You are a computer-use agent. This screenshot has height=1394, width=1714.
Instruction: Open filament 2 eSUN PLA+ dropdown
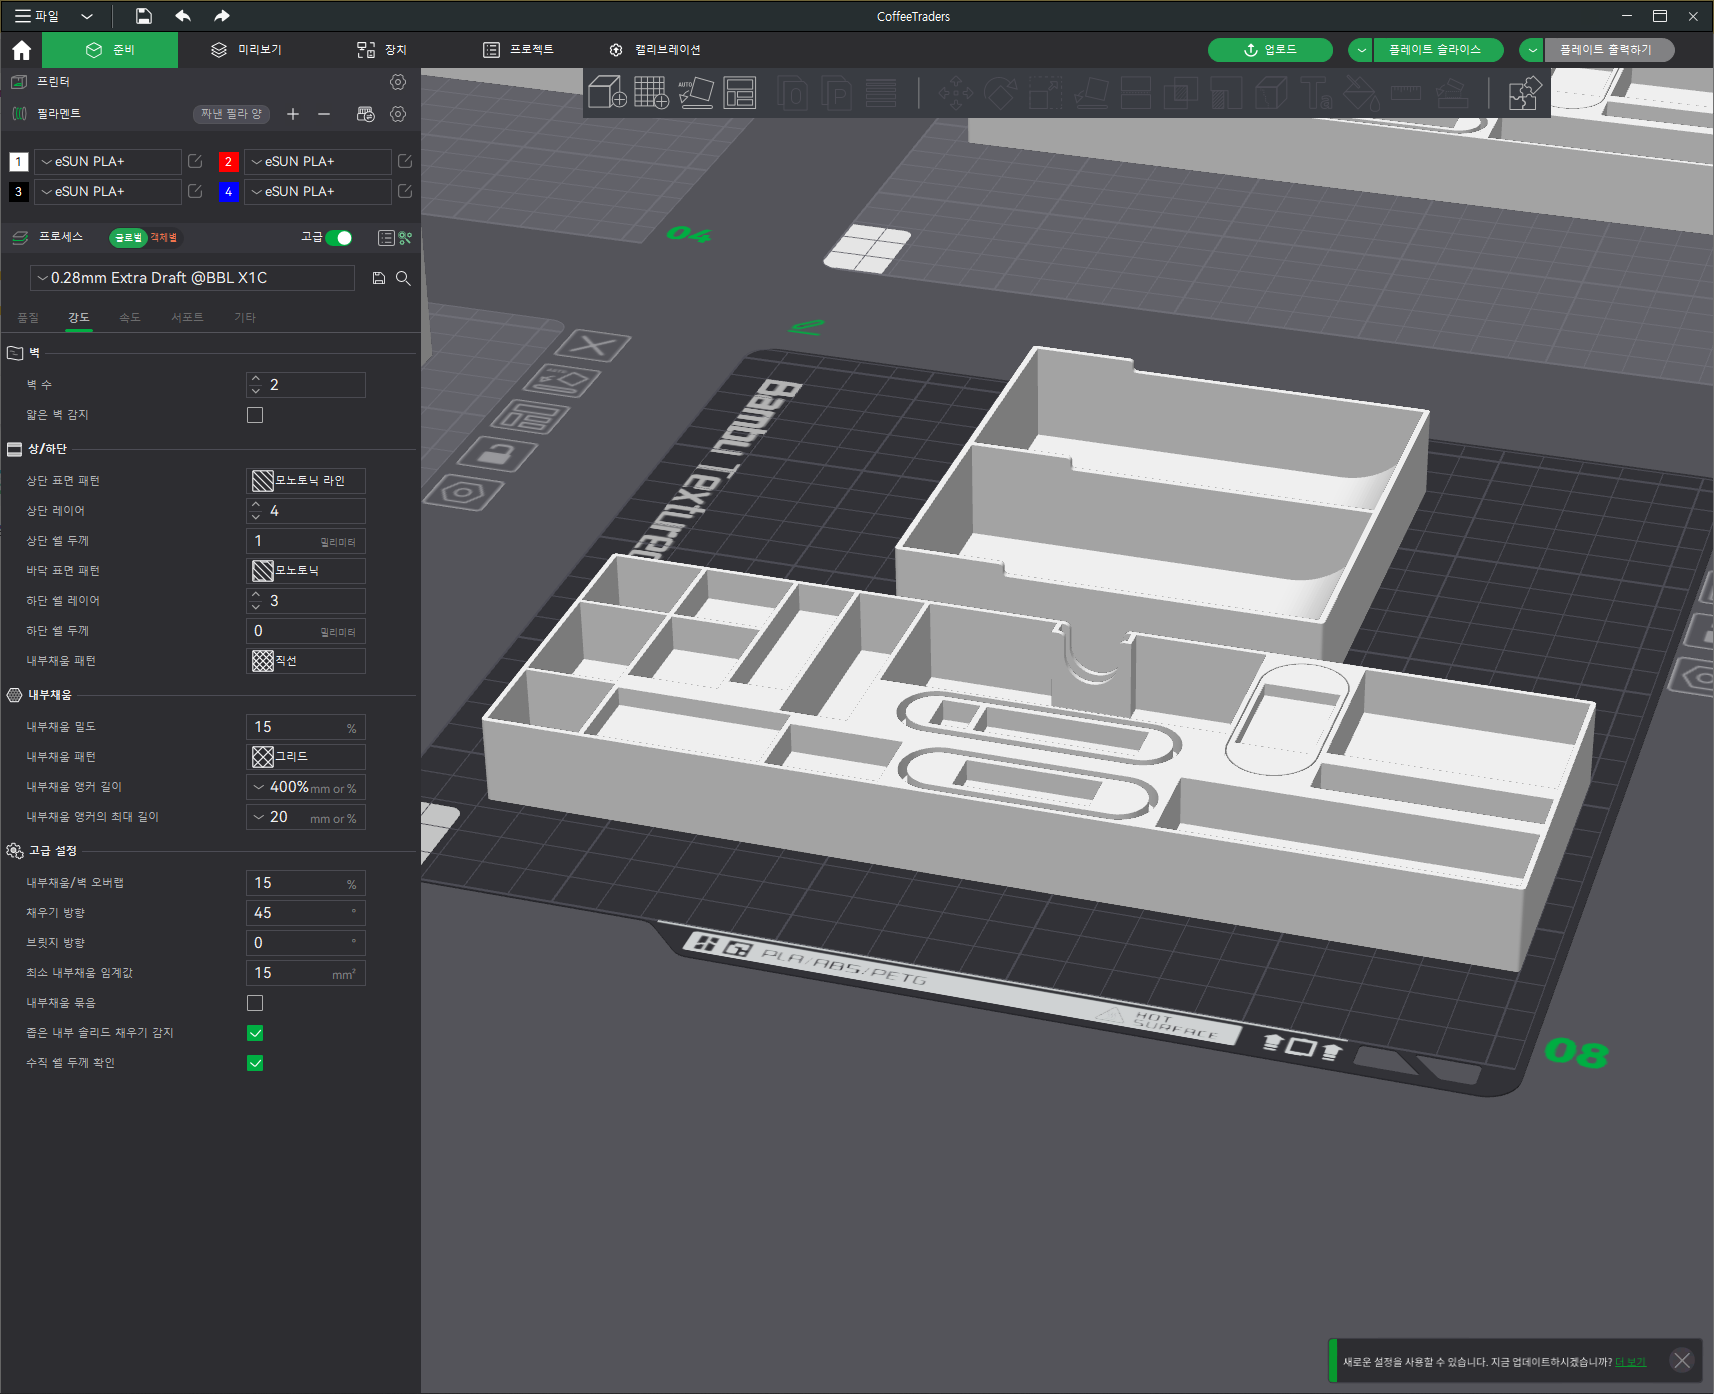tap(318, 161)
